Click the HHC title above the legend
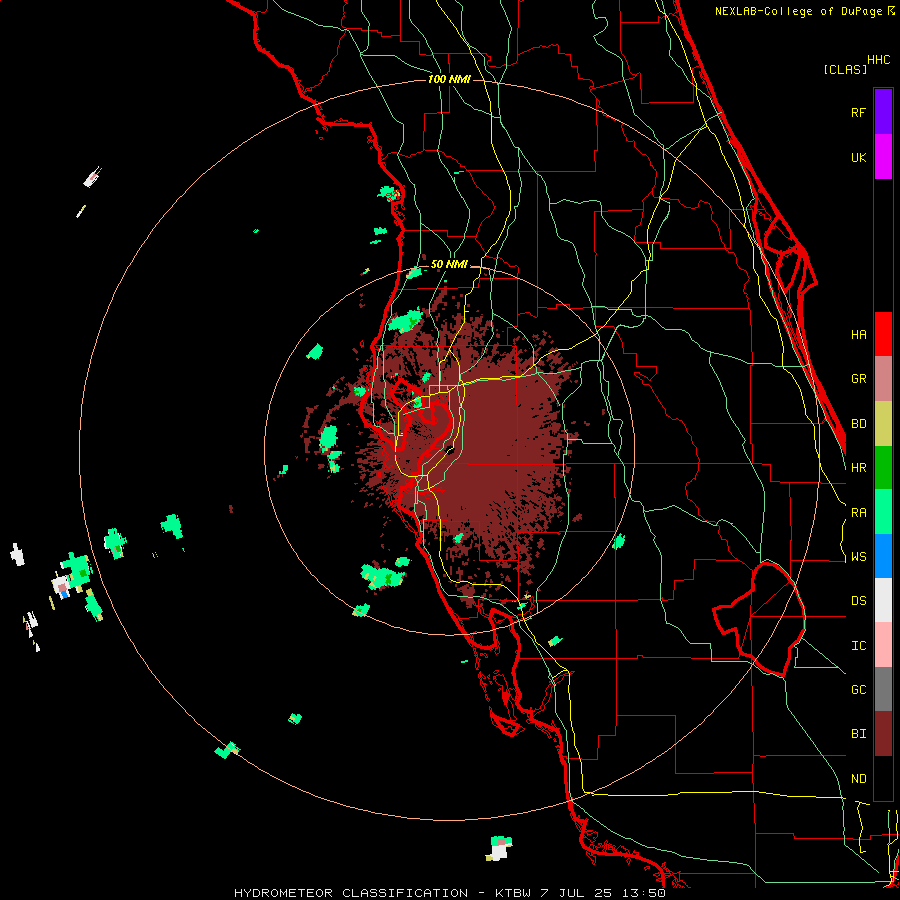The height and width of the screenshot is (900, 900). tap(879, 60)
